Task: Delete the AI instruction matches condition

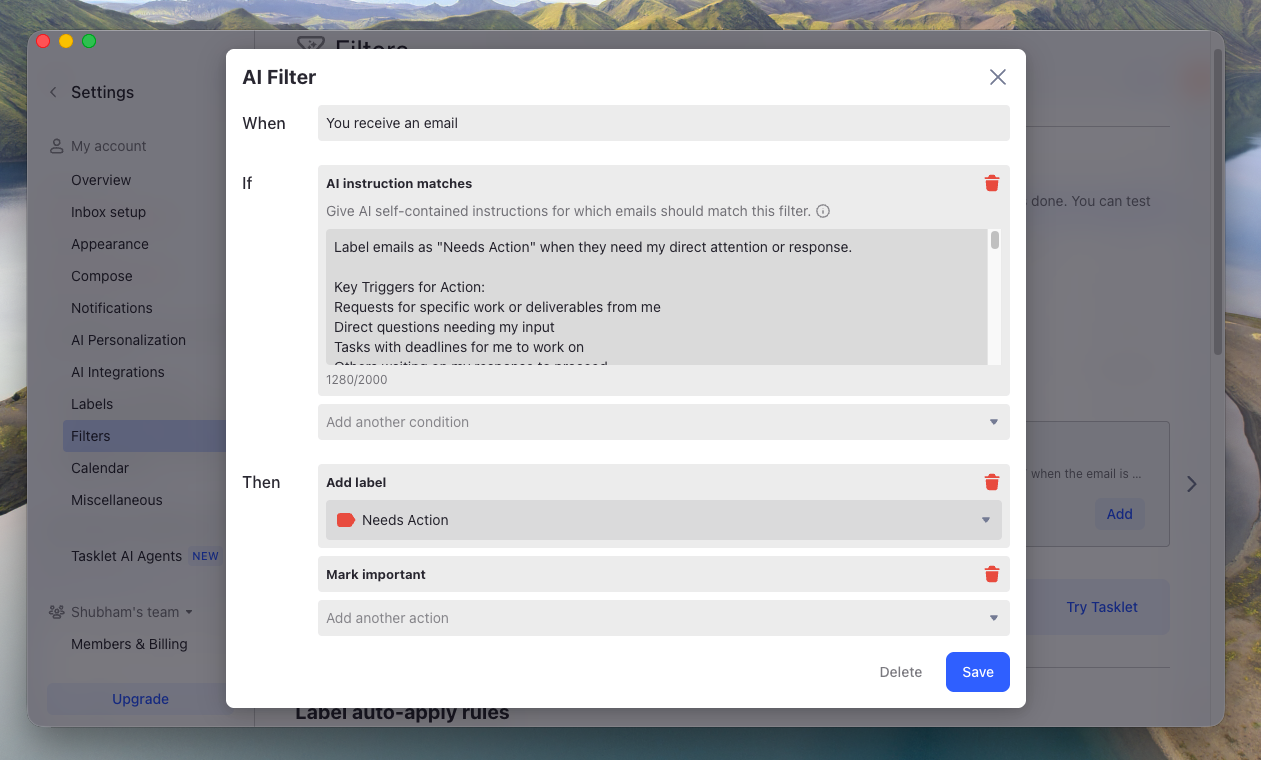Action: tap(992, 183)
